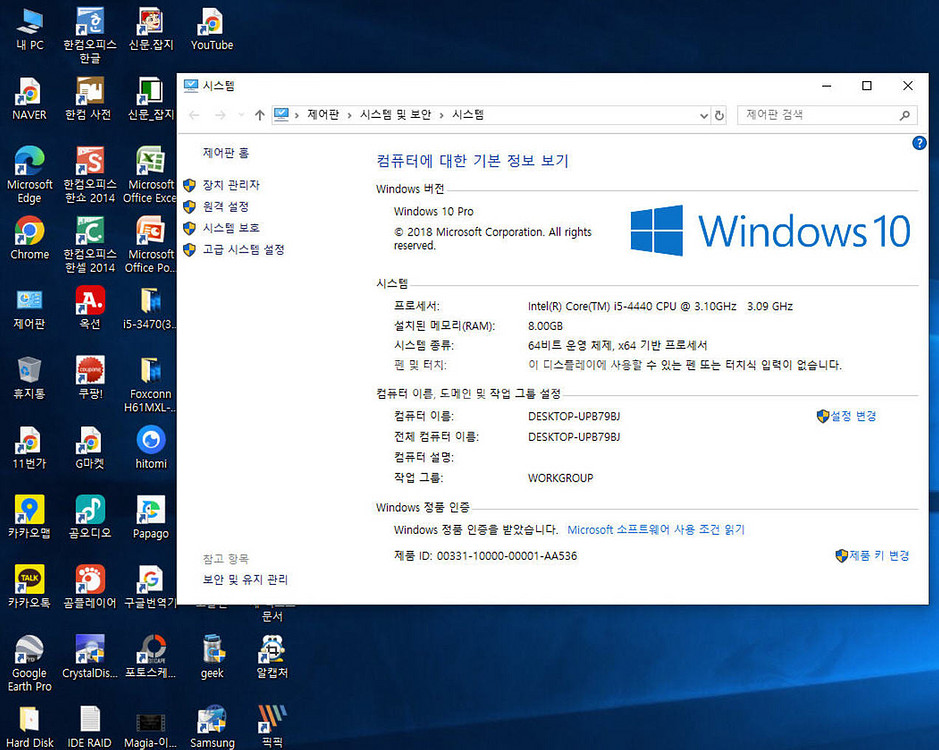Expand the chevron after 제어판 breadcrumb
Viewport: 939px width, 750px height.
pyautogui.click(x=350, y=115)
